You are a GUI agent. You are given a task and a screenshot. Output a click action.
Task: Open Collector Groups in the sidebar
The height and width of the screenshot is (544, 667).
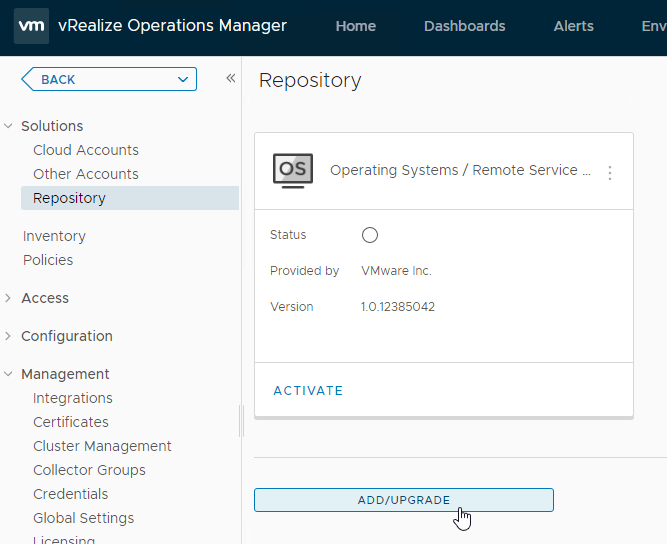pyautogui.click(x=89, y=470)
